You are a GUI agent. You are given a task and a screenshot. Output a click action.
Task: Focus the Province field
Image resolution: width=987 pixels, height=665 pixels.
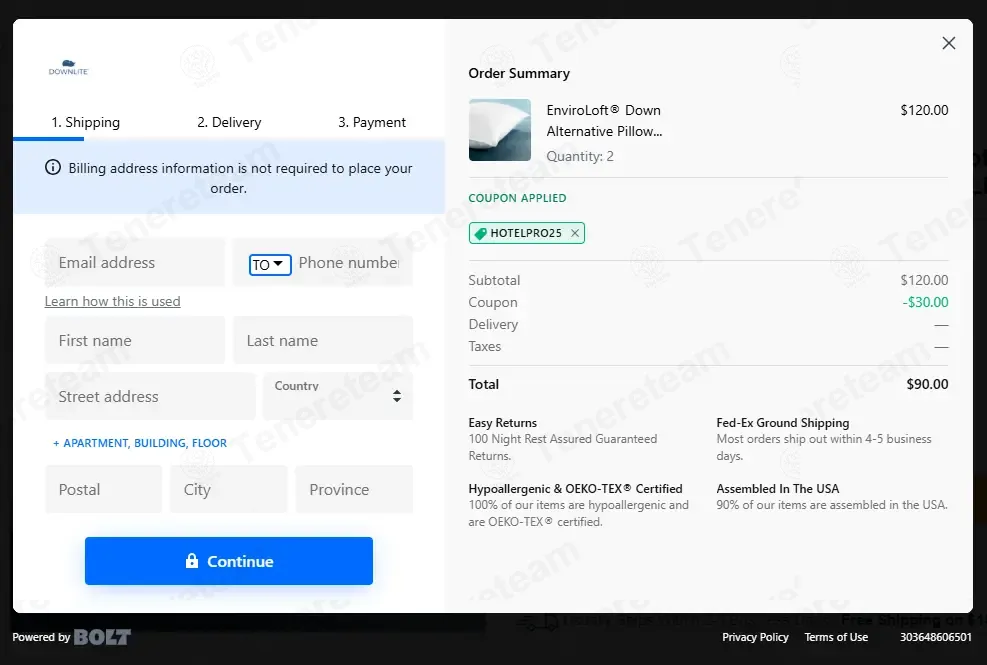click(354, 489)
